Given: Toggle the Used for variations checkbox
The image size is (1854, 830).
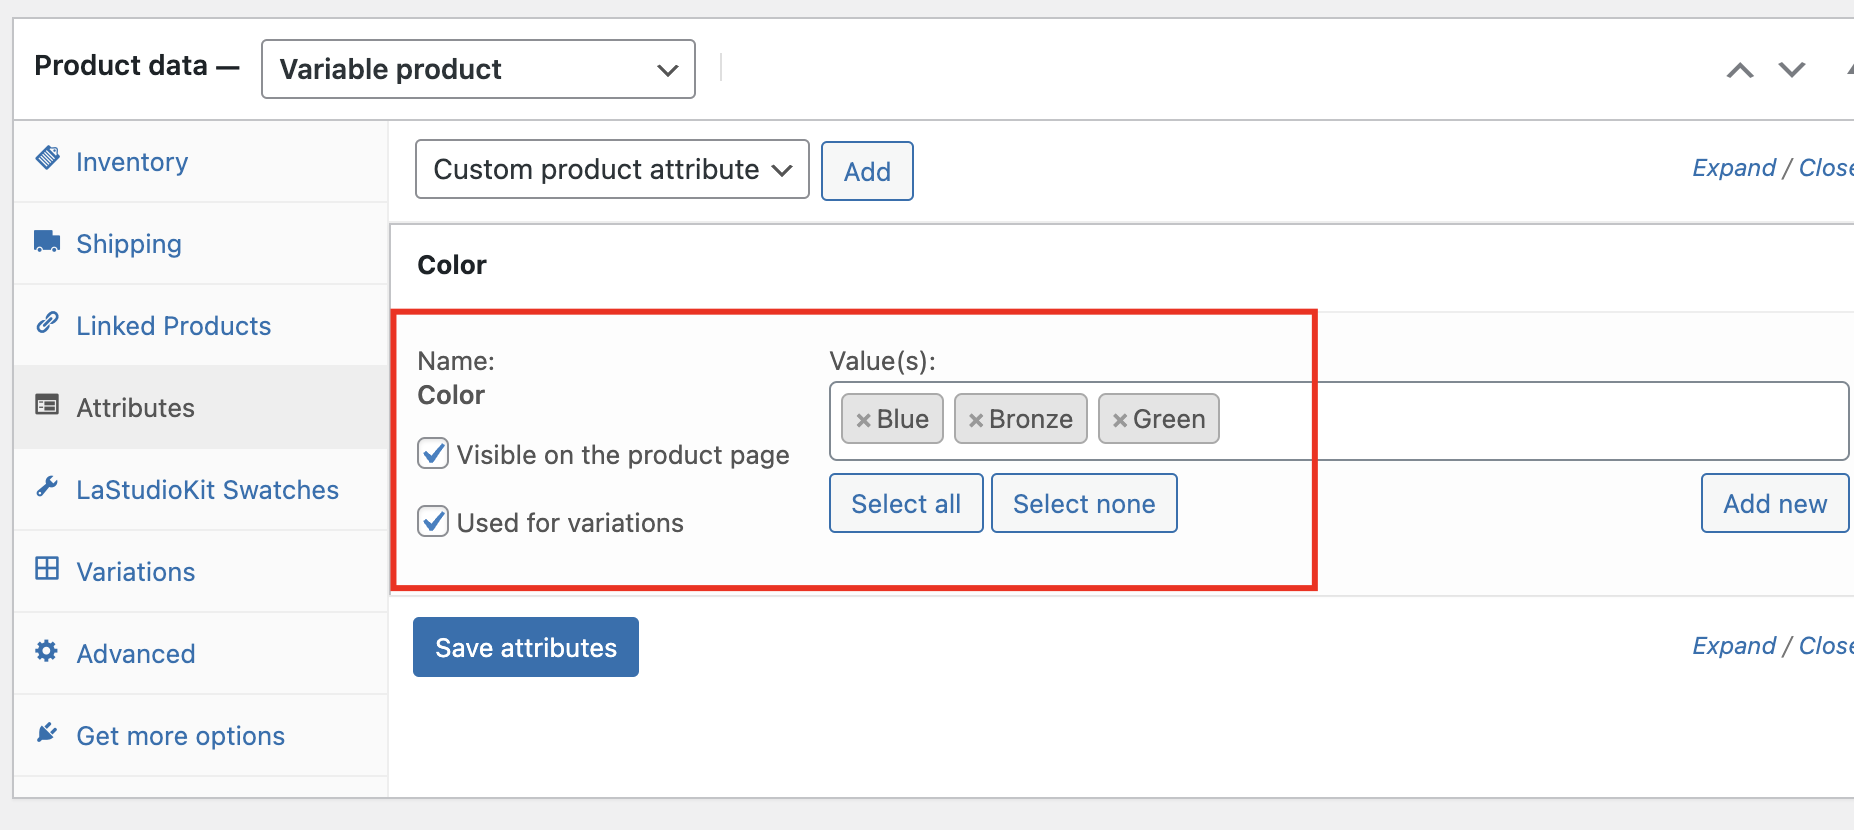Looking at the screenshot, I should (433, 522).
